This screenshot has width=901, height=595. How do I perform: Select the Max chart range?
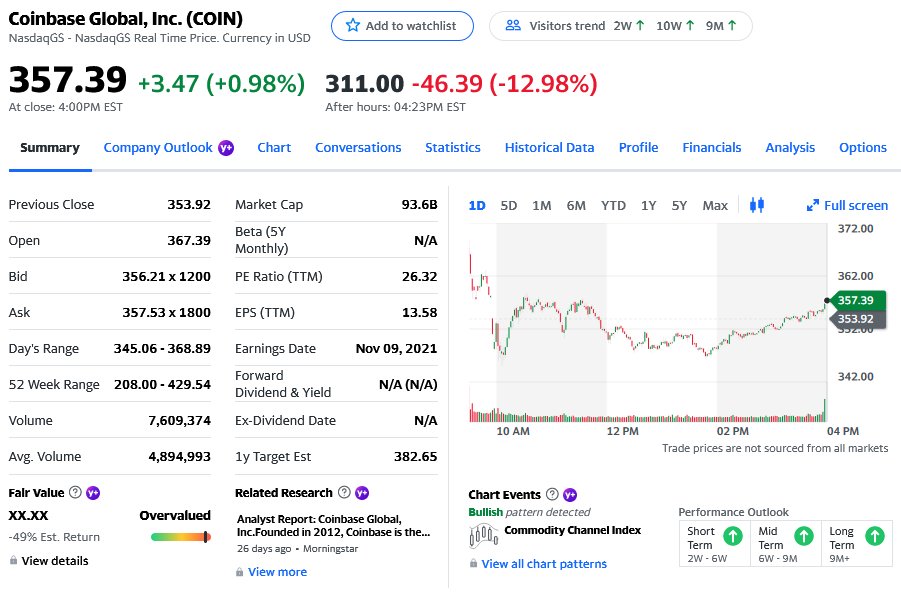[x=715, y=205]
